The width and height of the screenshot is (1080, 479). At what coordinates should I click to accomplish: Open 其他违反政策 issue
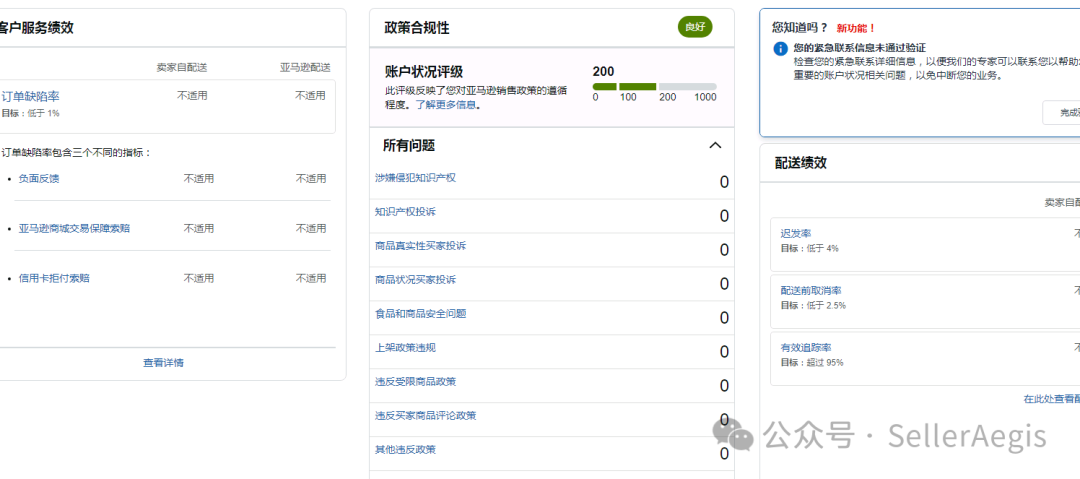tap(405, 449)
